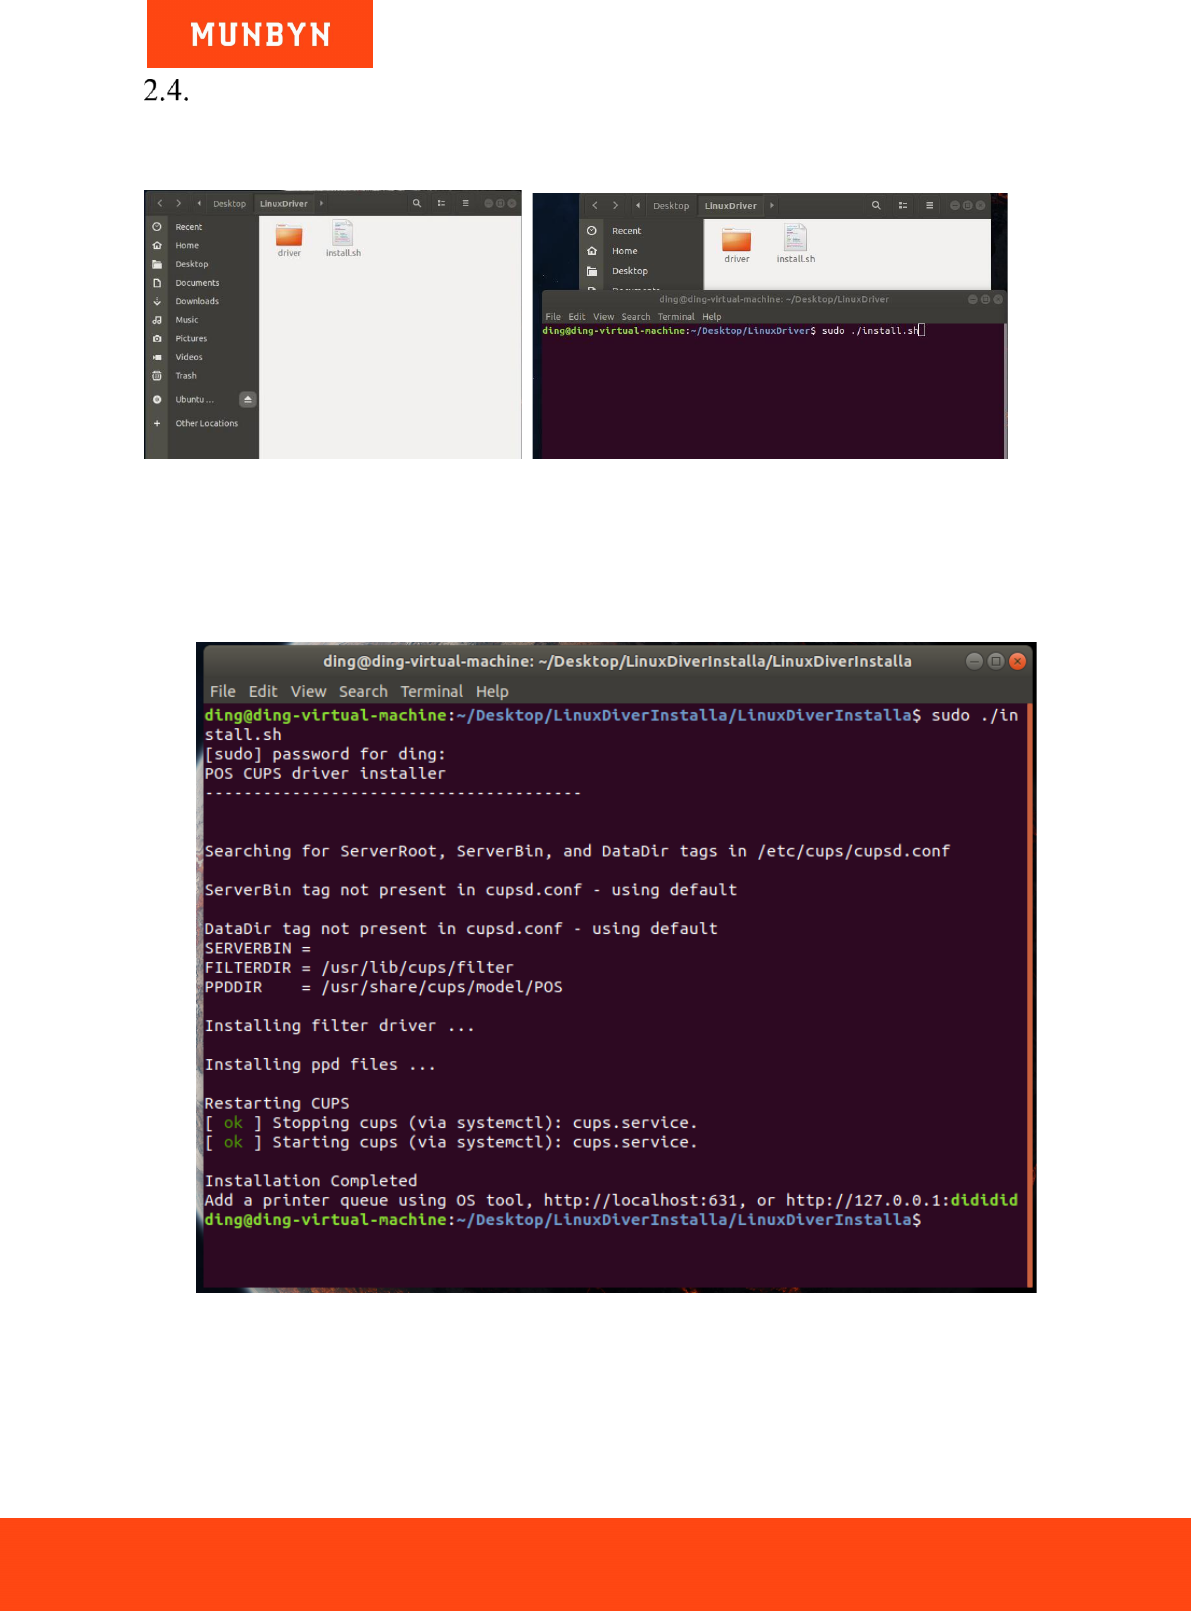This screenshot has width=1191, height=1611.
Task: Click the forward arrow in the file manager showing Trash
Action: [x=179, y=203]
